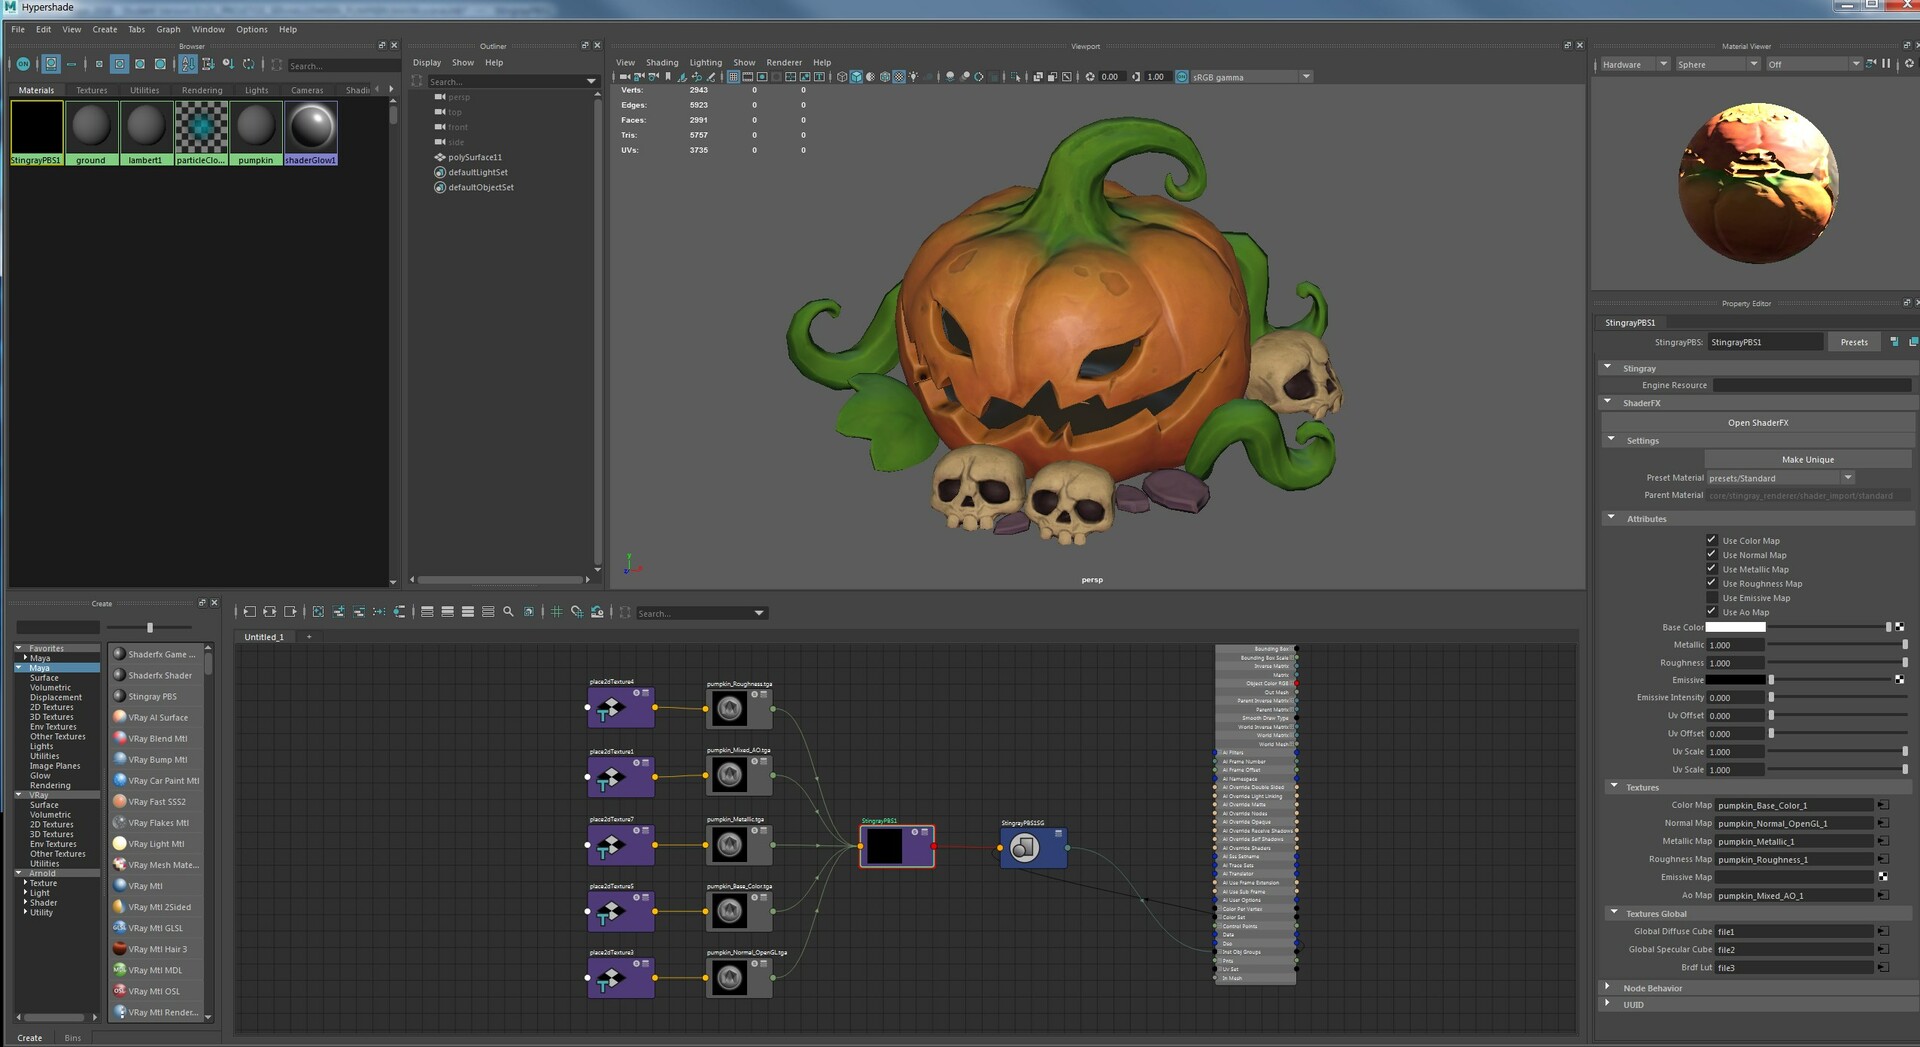Switch to the Lights tab in Browser
The width and height of the screenshot is (1920, 1047).
(x=257, y=90)
